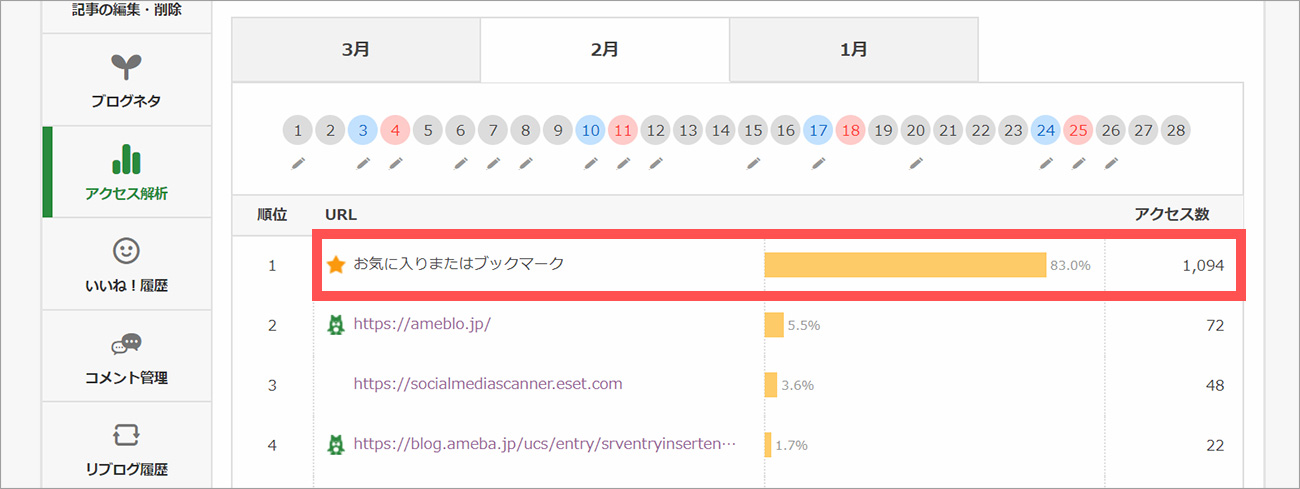This screenshot has width=1300, height=489.
Task: Open the blog.ameba.jp srventryinsert link
Action: pos(545,444)
